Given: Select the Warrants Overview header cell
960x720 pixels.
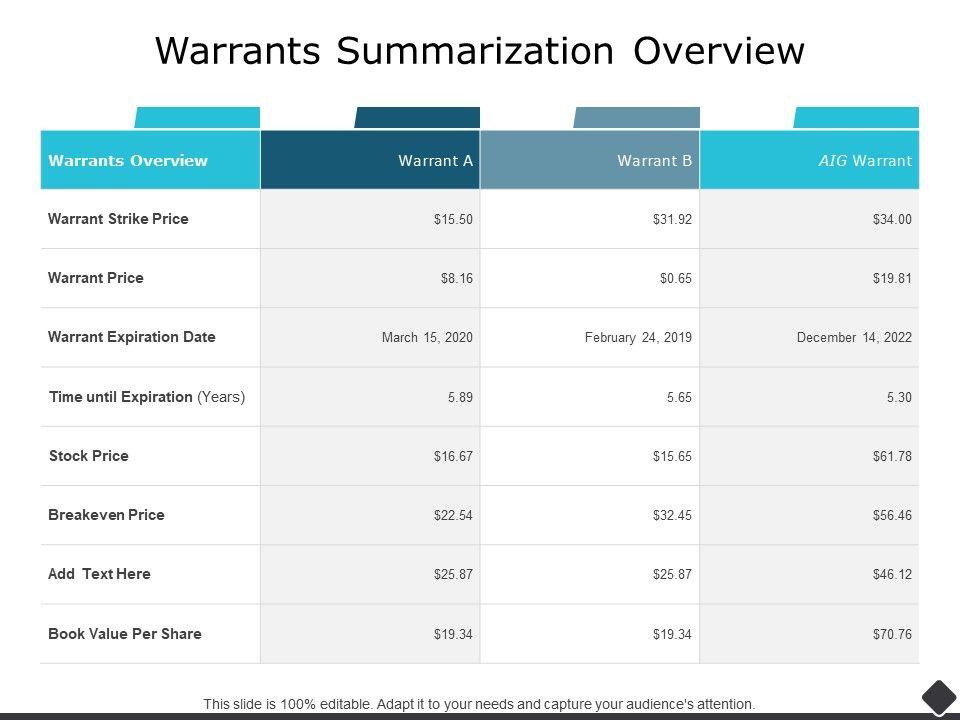Looking at the screenshot, I should coord(129,160).
